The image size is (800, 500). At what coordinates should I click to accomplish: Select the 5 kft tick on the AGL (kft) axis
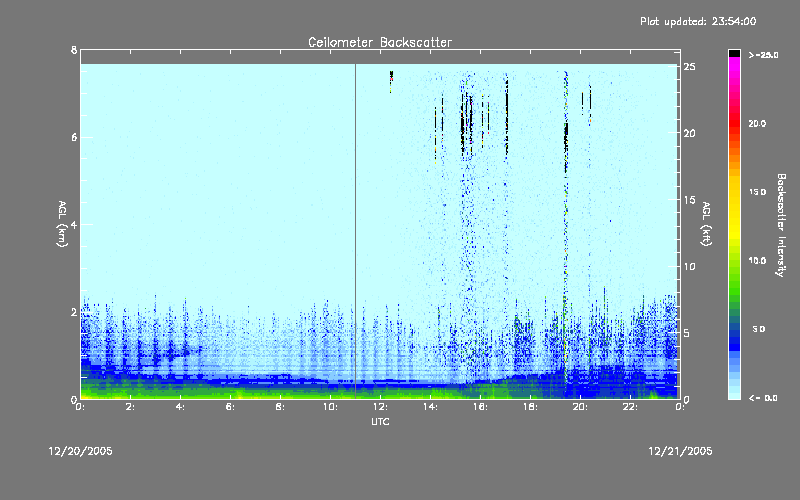tap(687, 333)
